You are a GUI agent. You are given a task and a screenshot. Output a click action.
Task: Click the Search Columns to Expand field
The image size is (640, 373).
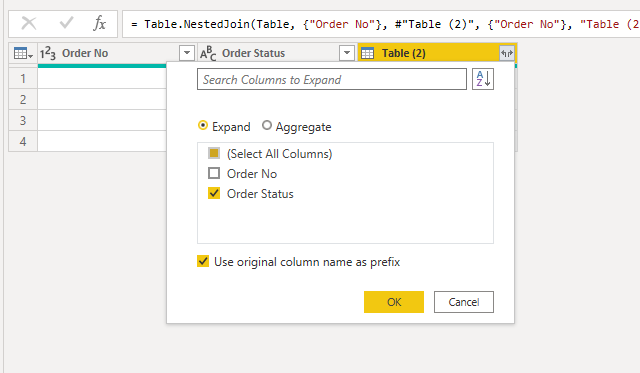(x=332, y=79)
